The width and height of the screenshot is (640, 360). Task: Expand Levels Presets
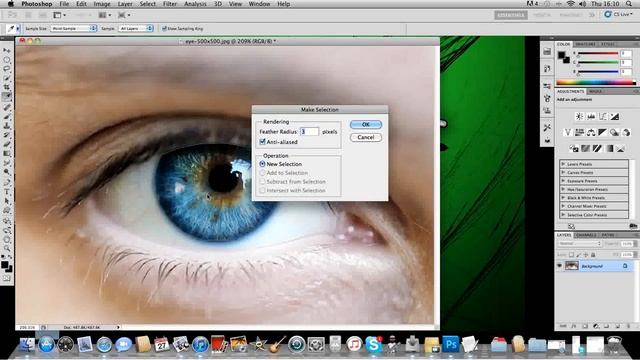[563, 164]
